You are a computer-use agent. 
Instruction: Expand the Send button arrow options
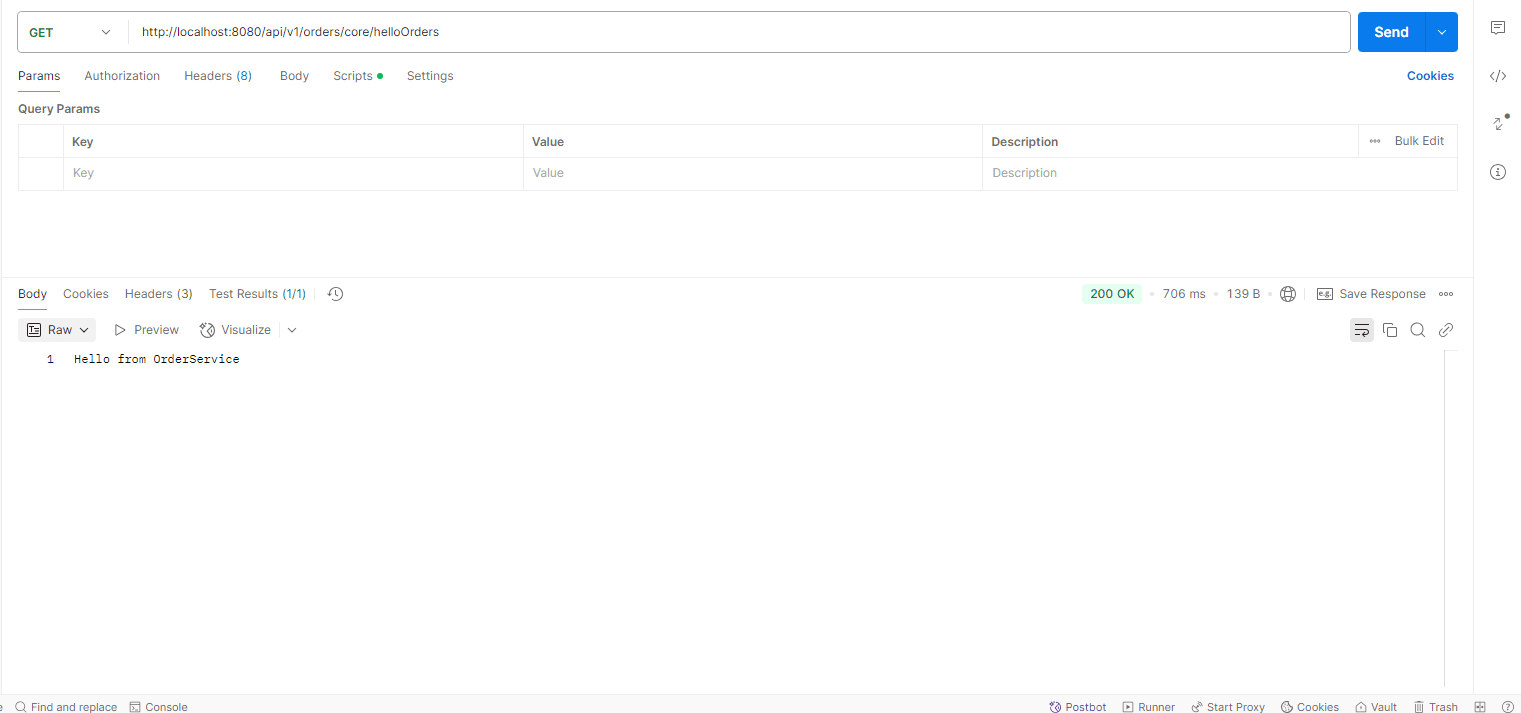1441,32
